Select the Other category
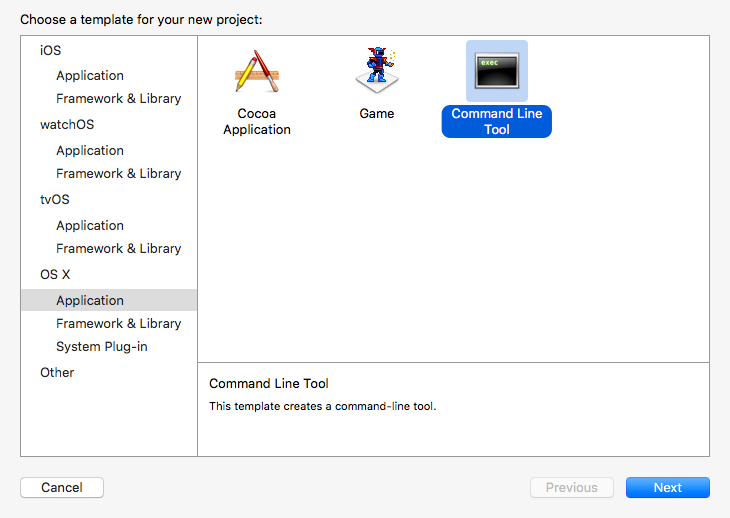 coord(57,372)
